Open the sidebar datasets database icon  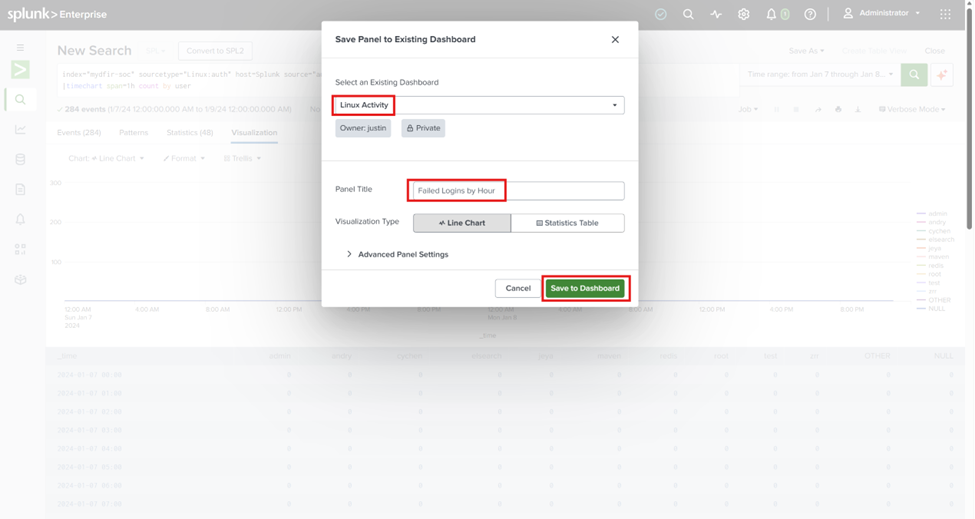click(x=21, y=160)
